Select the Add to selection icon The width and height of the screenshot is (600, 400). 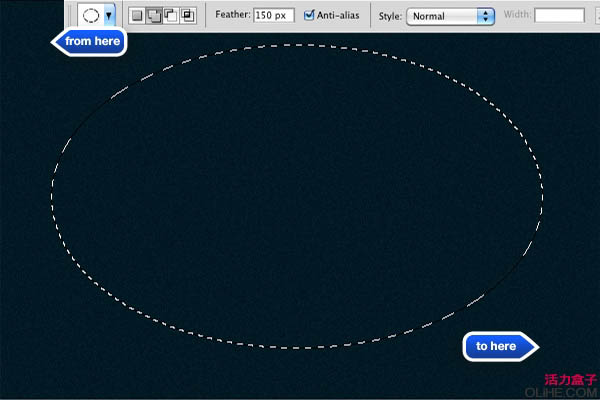pos(154,16)
